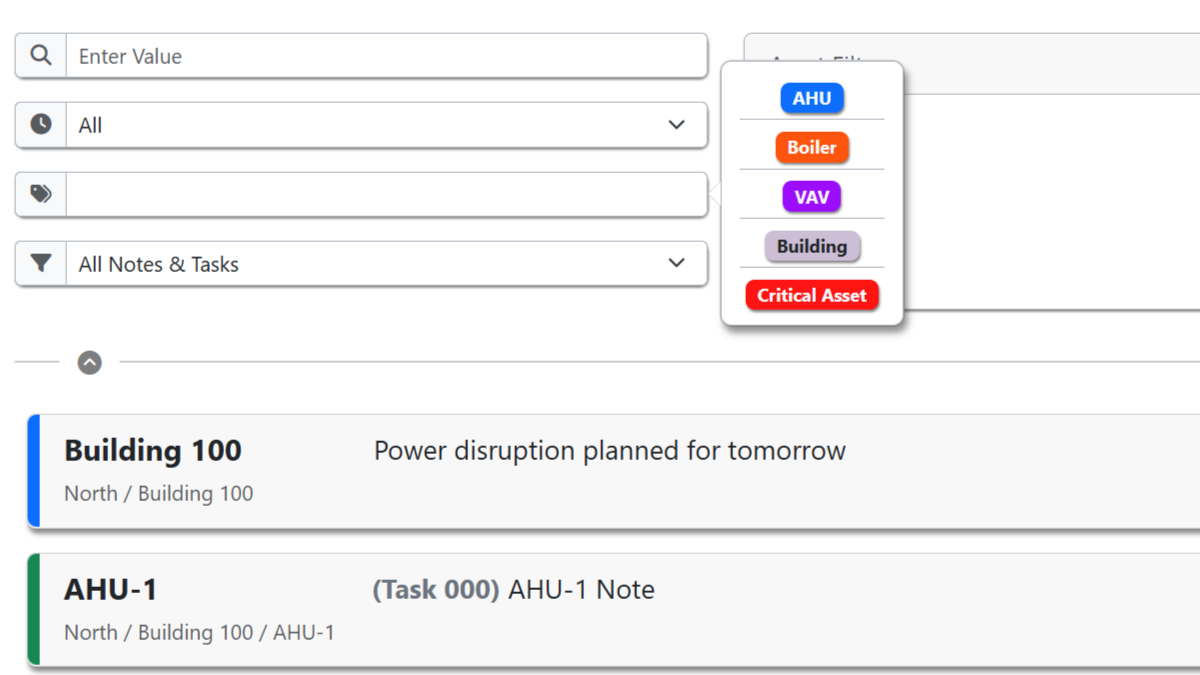Click the magnifying glass search icon
Image resolution: width=1200 pixels, height=675 pixels.
coord(41,56)
